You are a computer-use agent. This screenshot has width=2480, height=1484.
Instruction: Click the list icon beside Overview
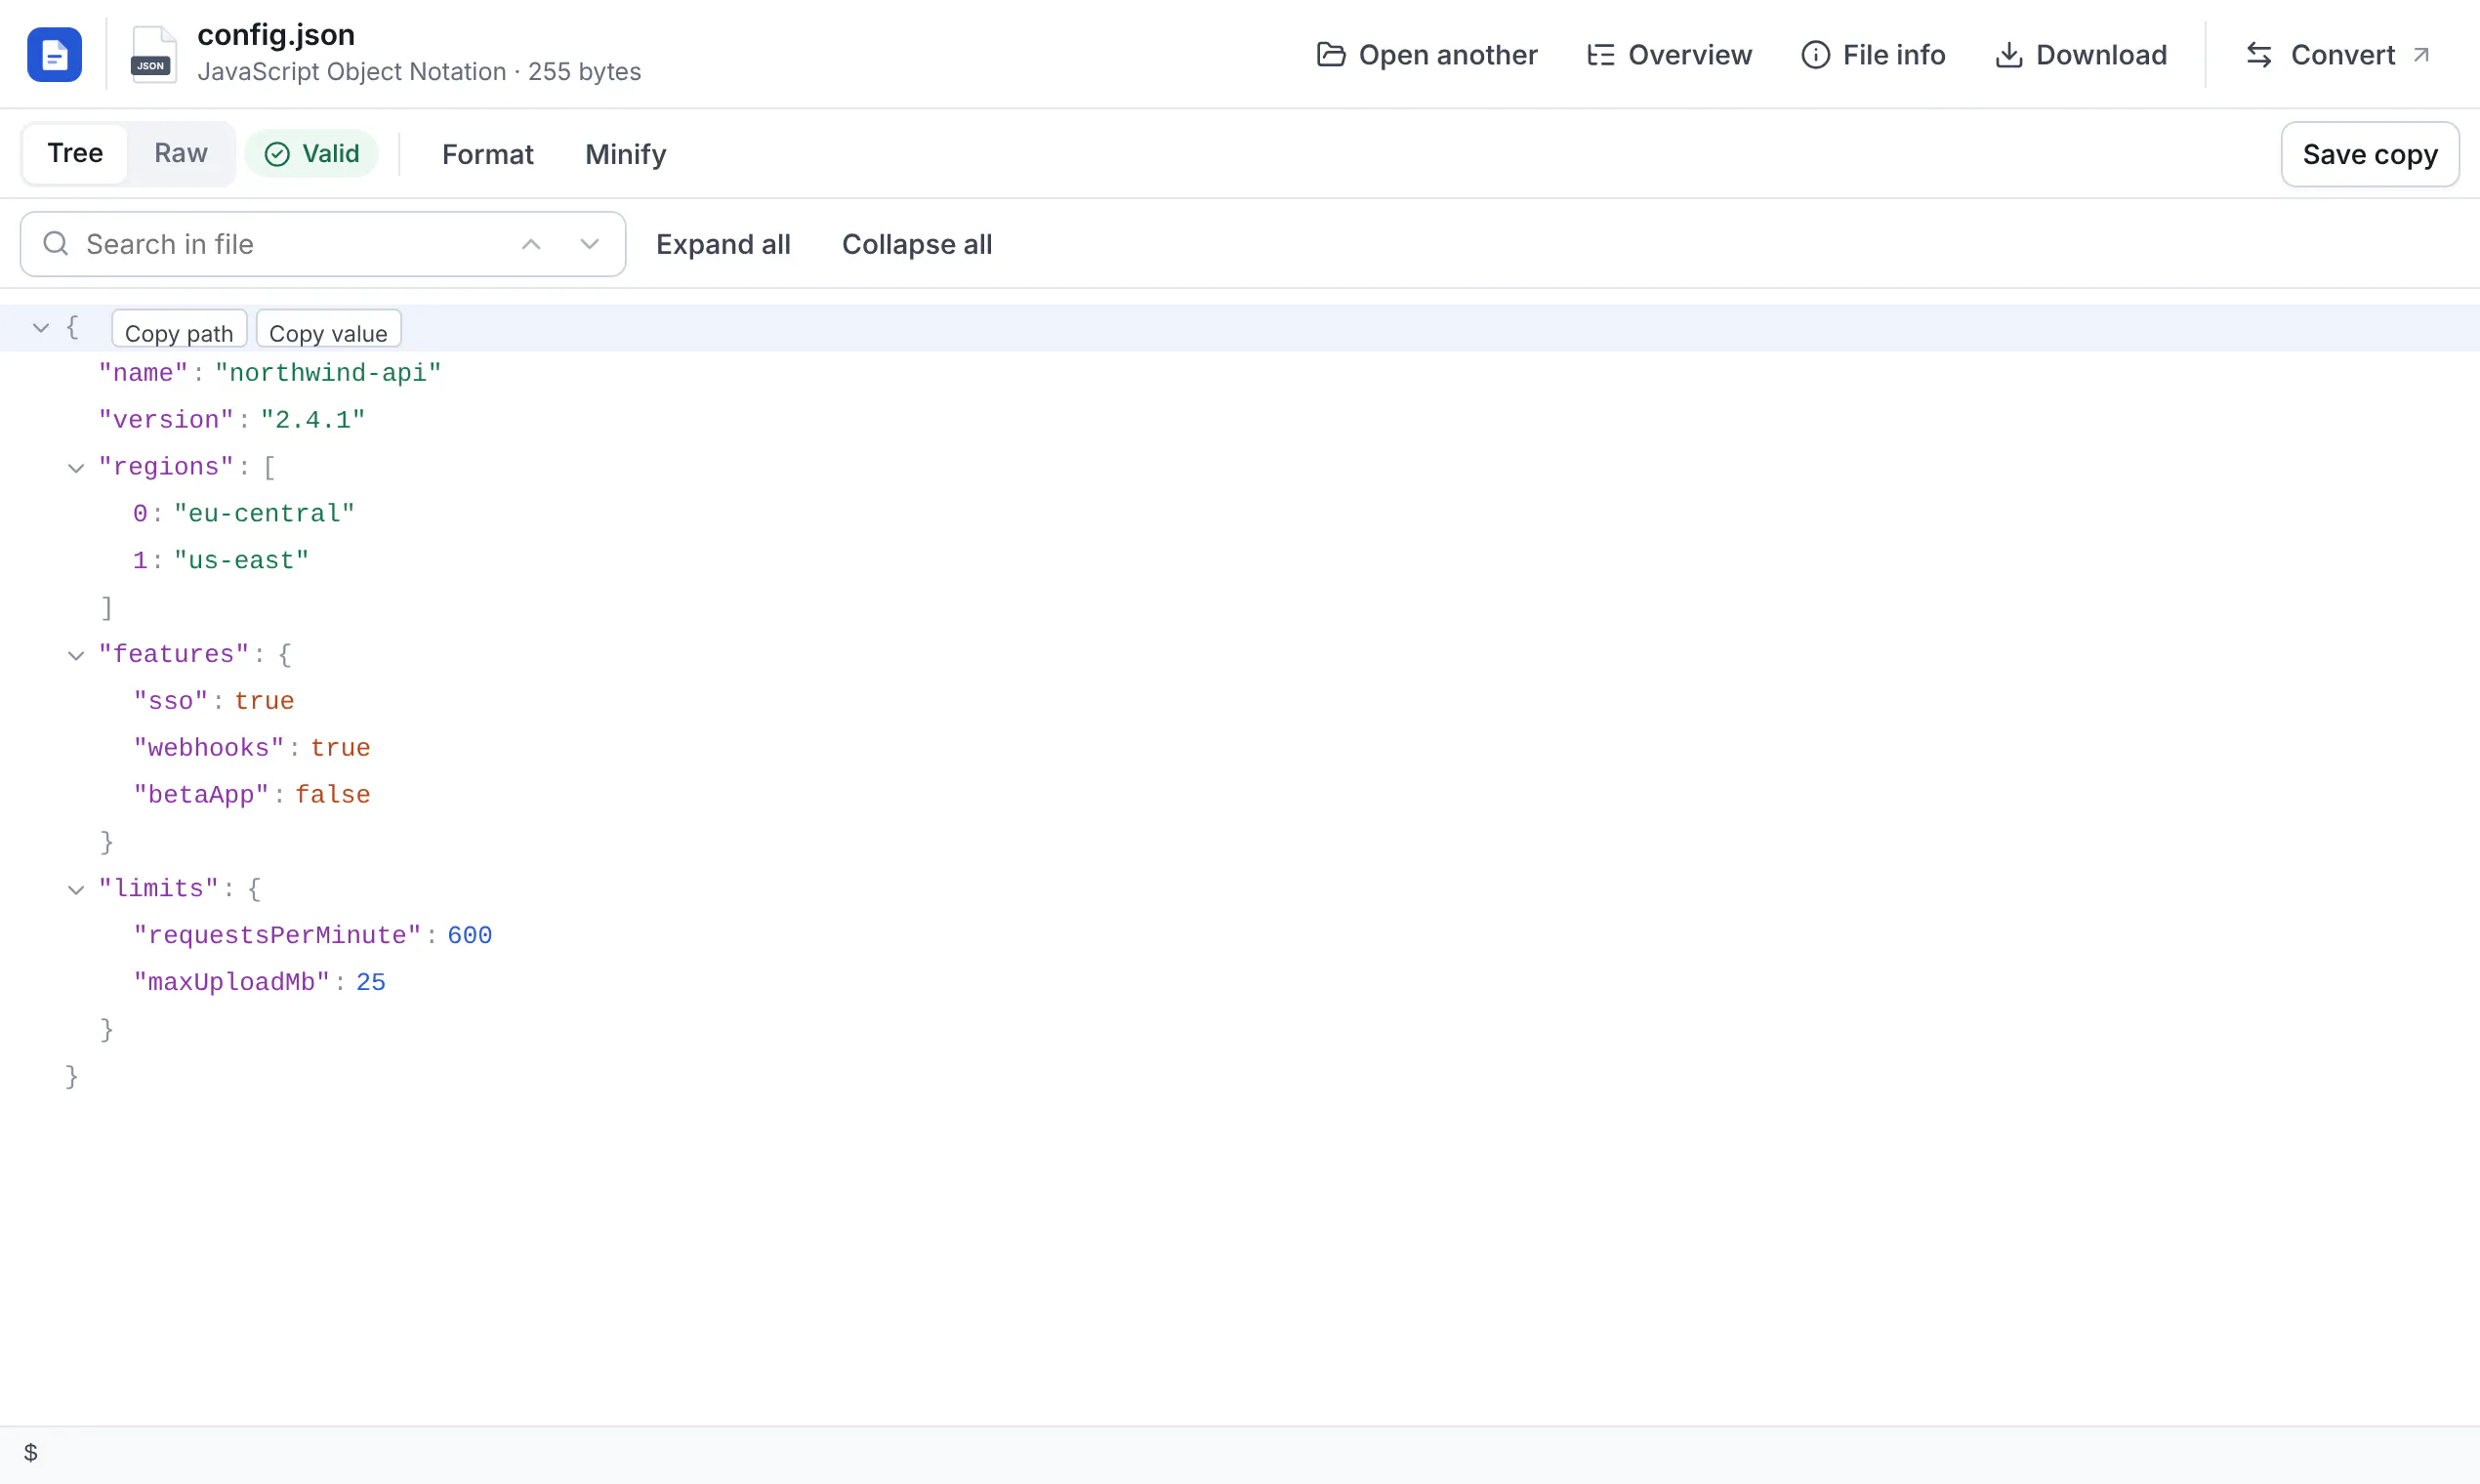click(x=1600, y=54)
